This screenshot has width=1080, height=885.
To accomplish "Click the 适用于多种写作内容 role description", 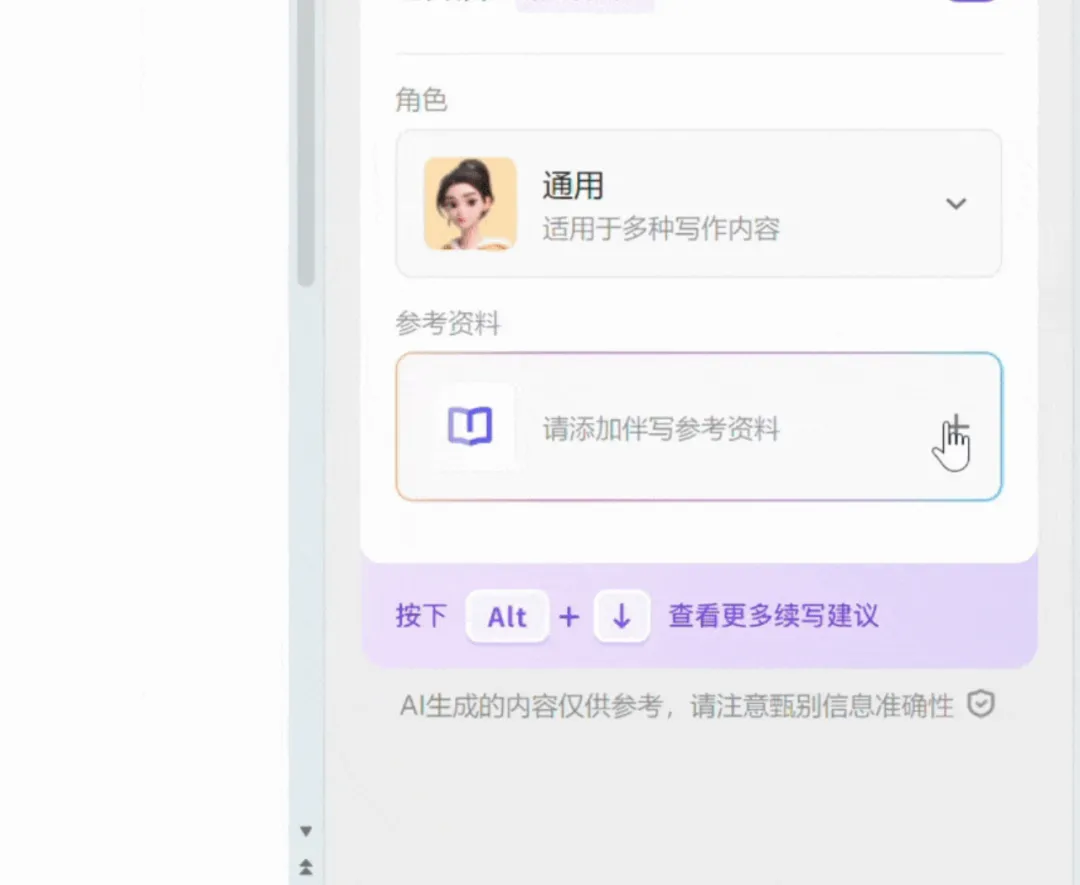I will (661, 229).
